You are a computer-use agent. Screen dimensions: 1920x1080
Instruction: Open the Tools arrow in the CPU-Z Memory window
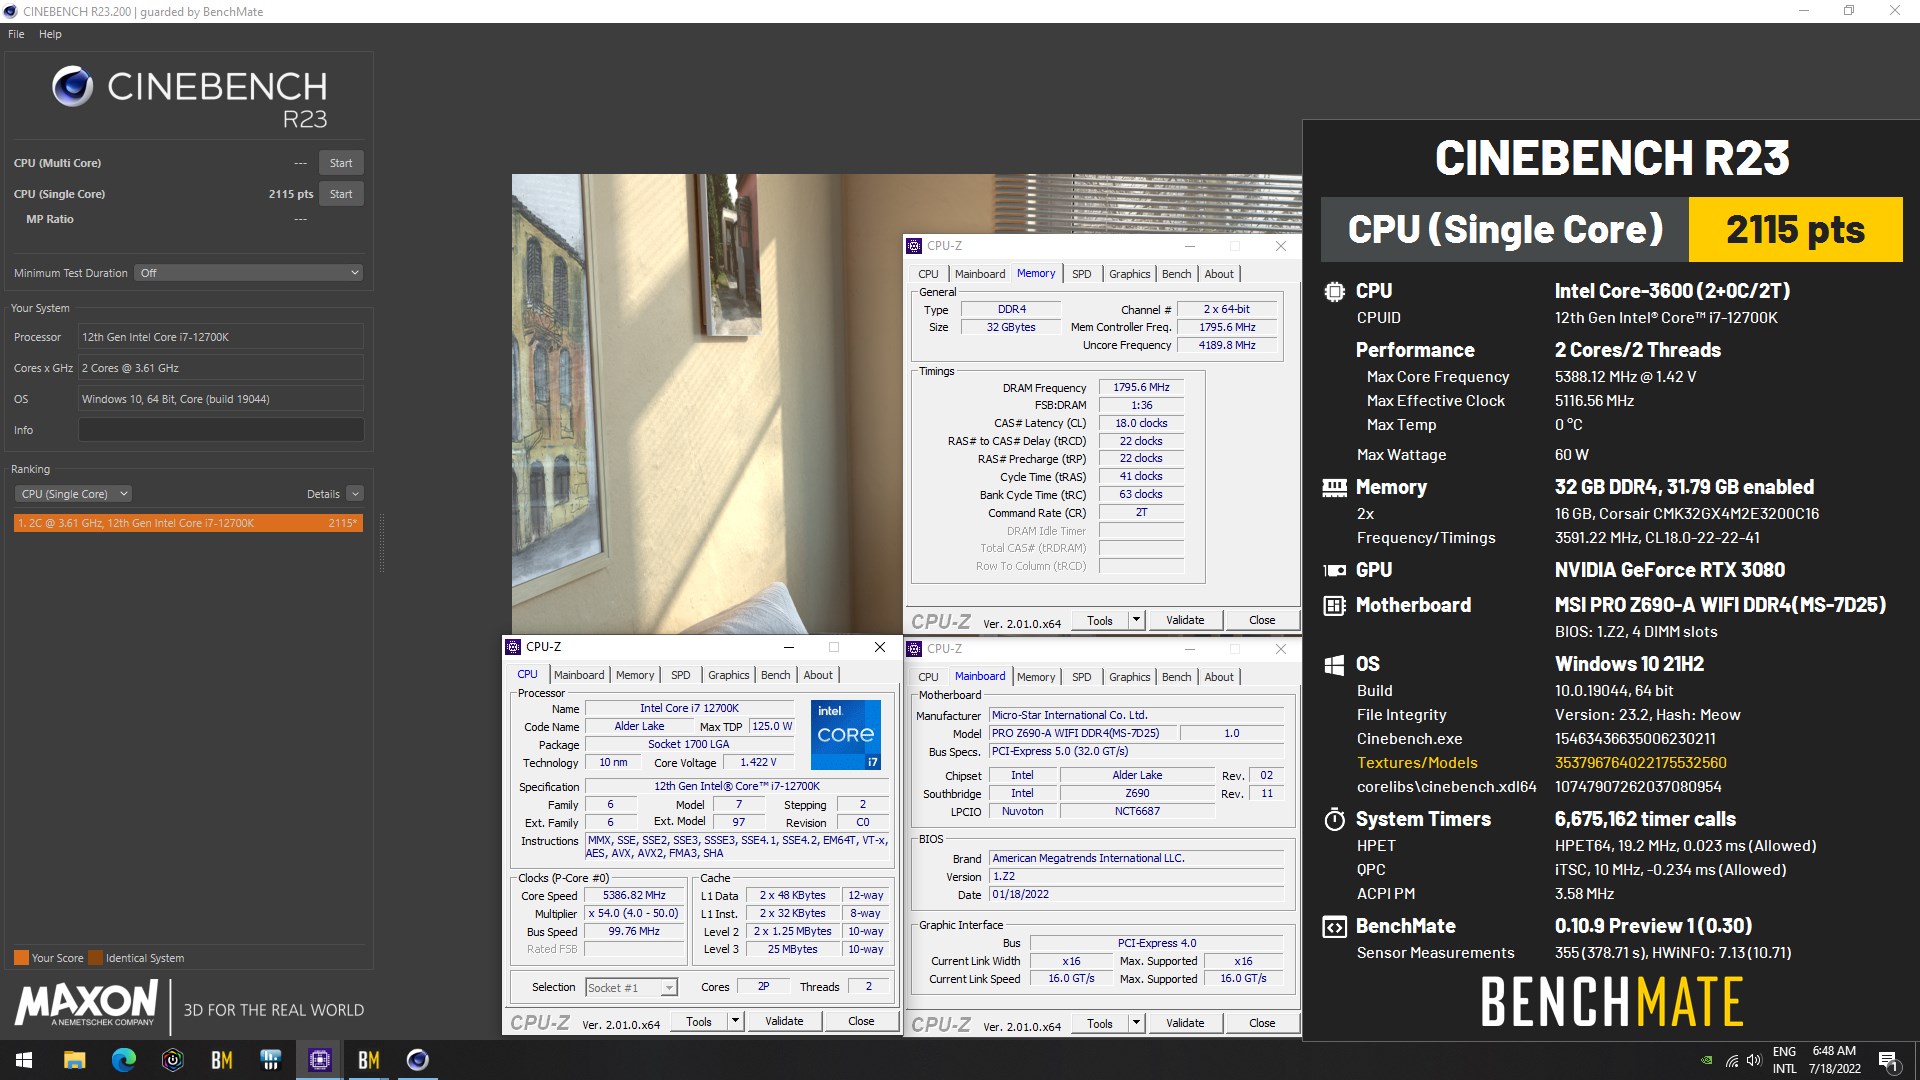pos(1136,620)
